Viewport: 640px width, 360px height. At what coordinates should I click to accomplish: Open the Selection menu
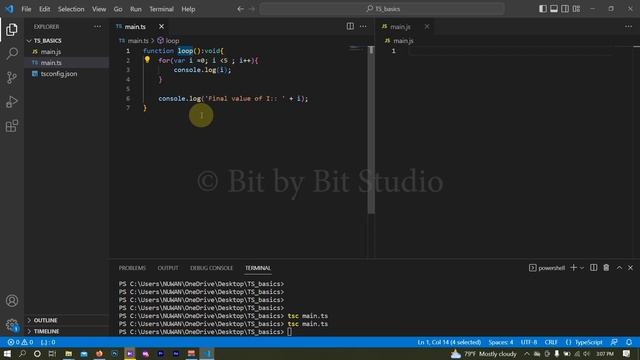tap(71, 9)
